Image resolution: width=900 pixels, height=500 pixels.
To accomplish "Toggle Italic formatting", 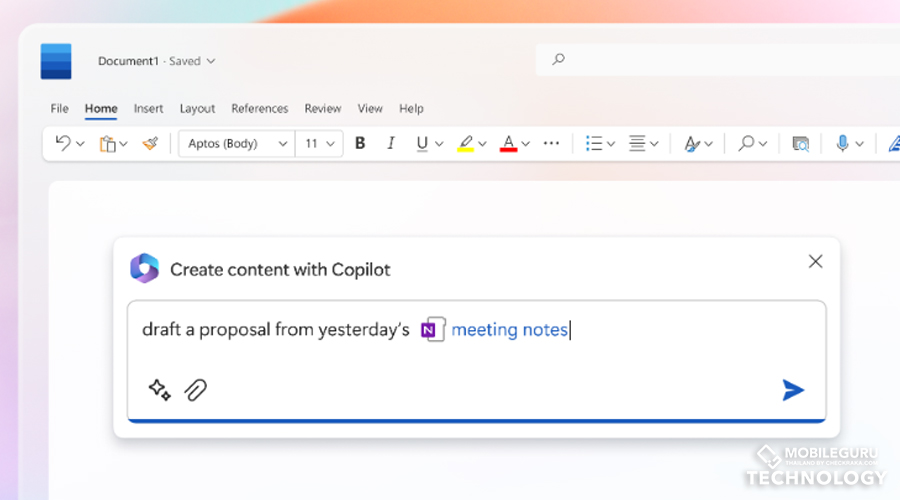I will point(391,143).
